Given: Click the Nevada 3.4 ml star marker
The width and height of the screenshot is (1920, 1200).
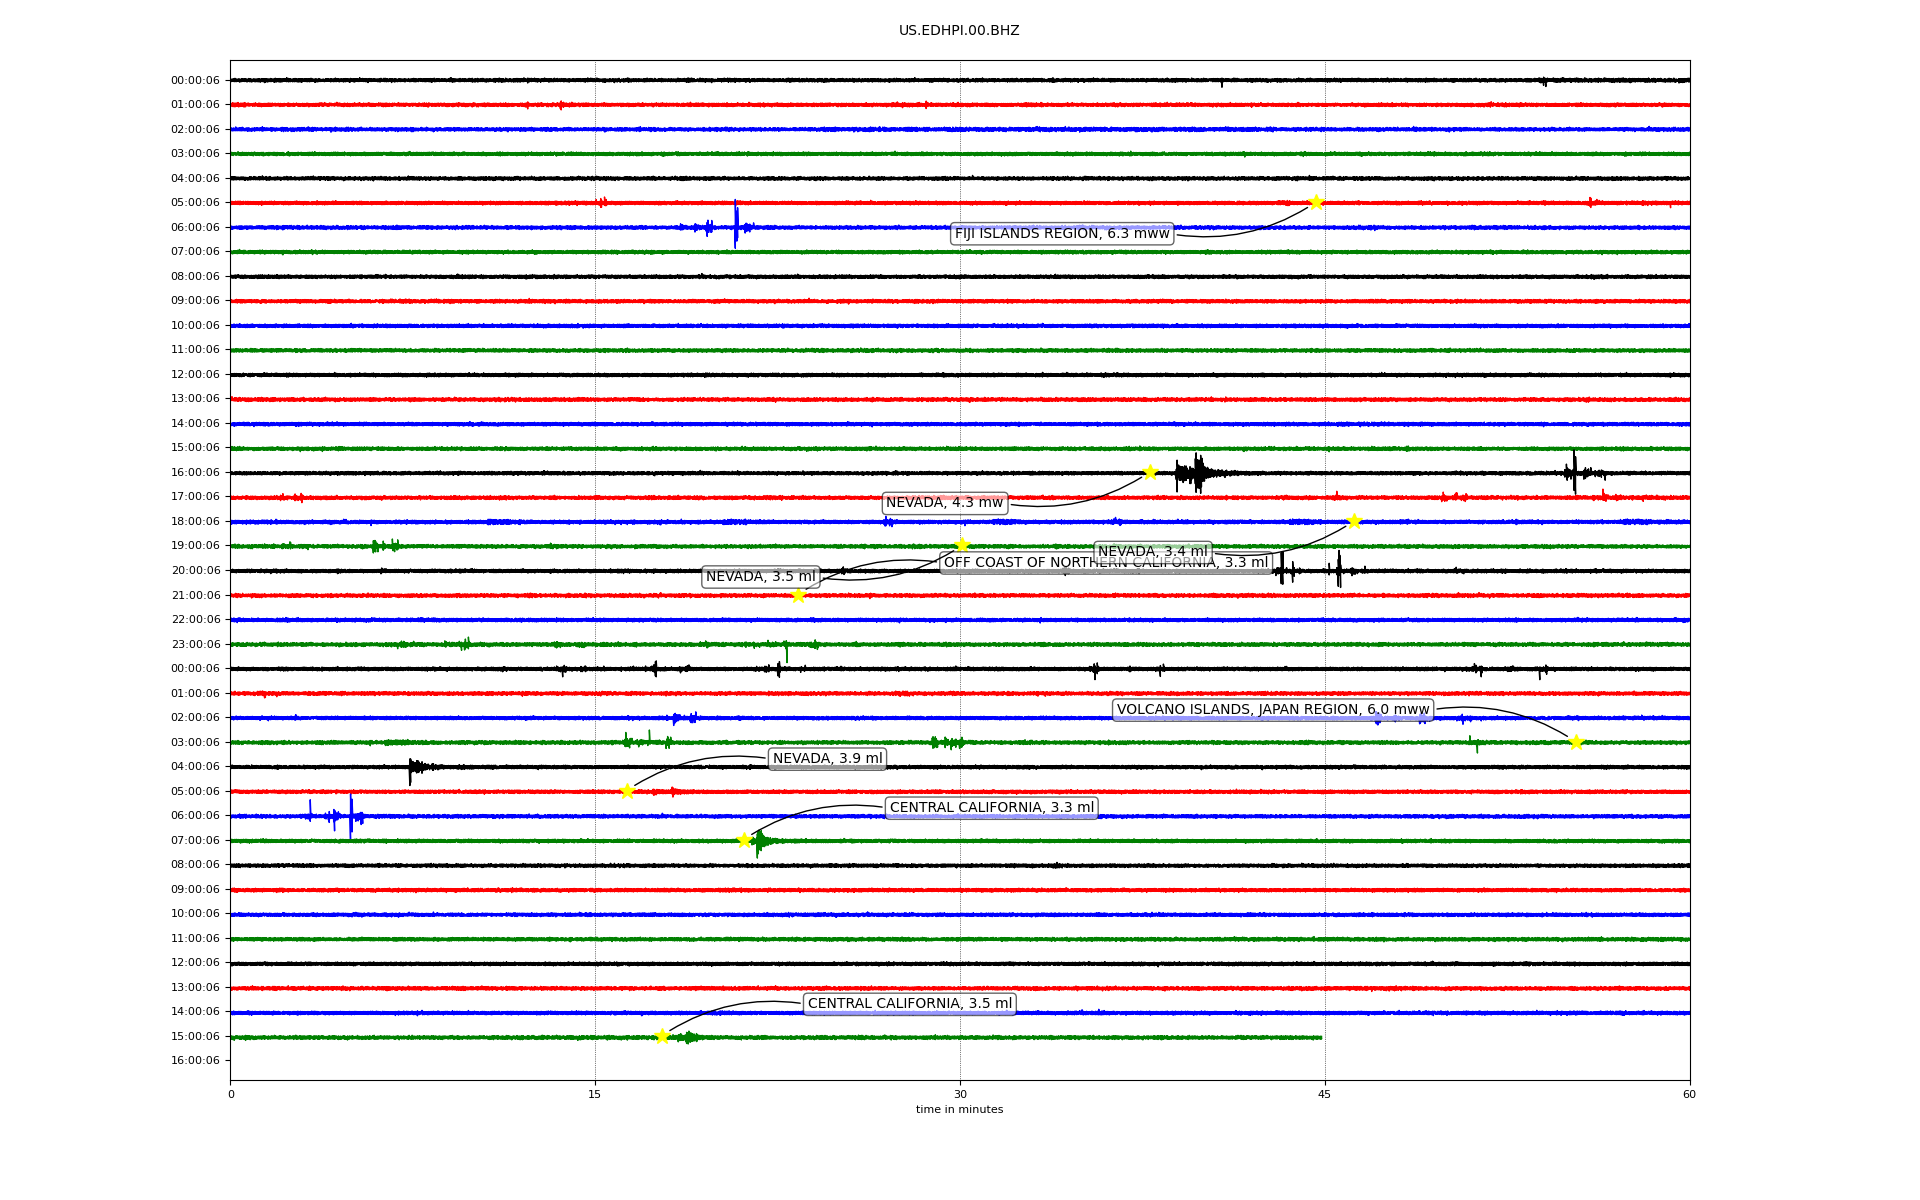Looking at the screenshot, I should pyautogui.click(x=1354, y=521).
